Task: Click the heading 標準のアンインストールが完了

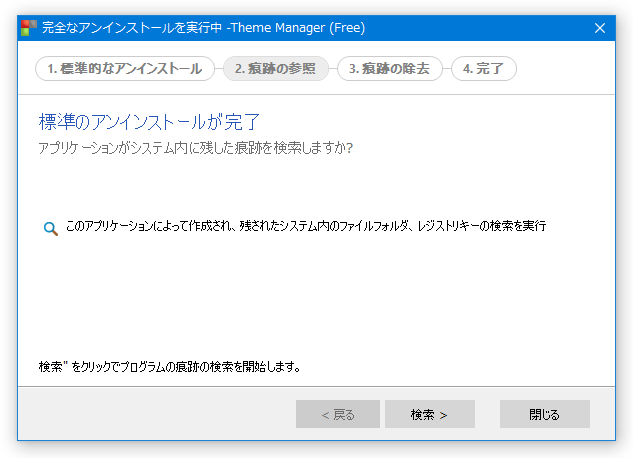Action: 149,122
